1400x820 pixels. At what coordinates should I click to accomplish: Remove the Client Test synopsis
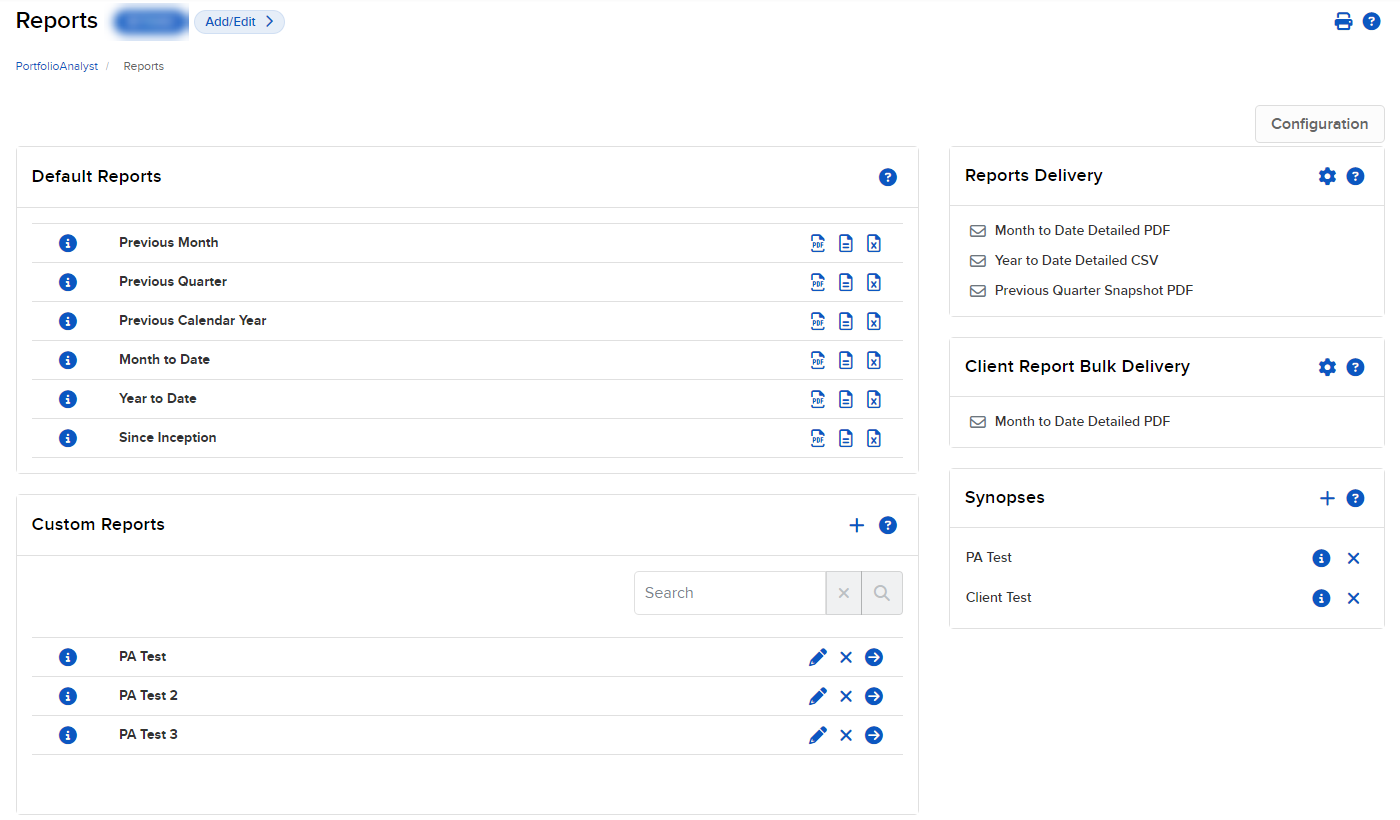[1354, 597]
